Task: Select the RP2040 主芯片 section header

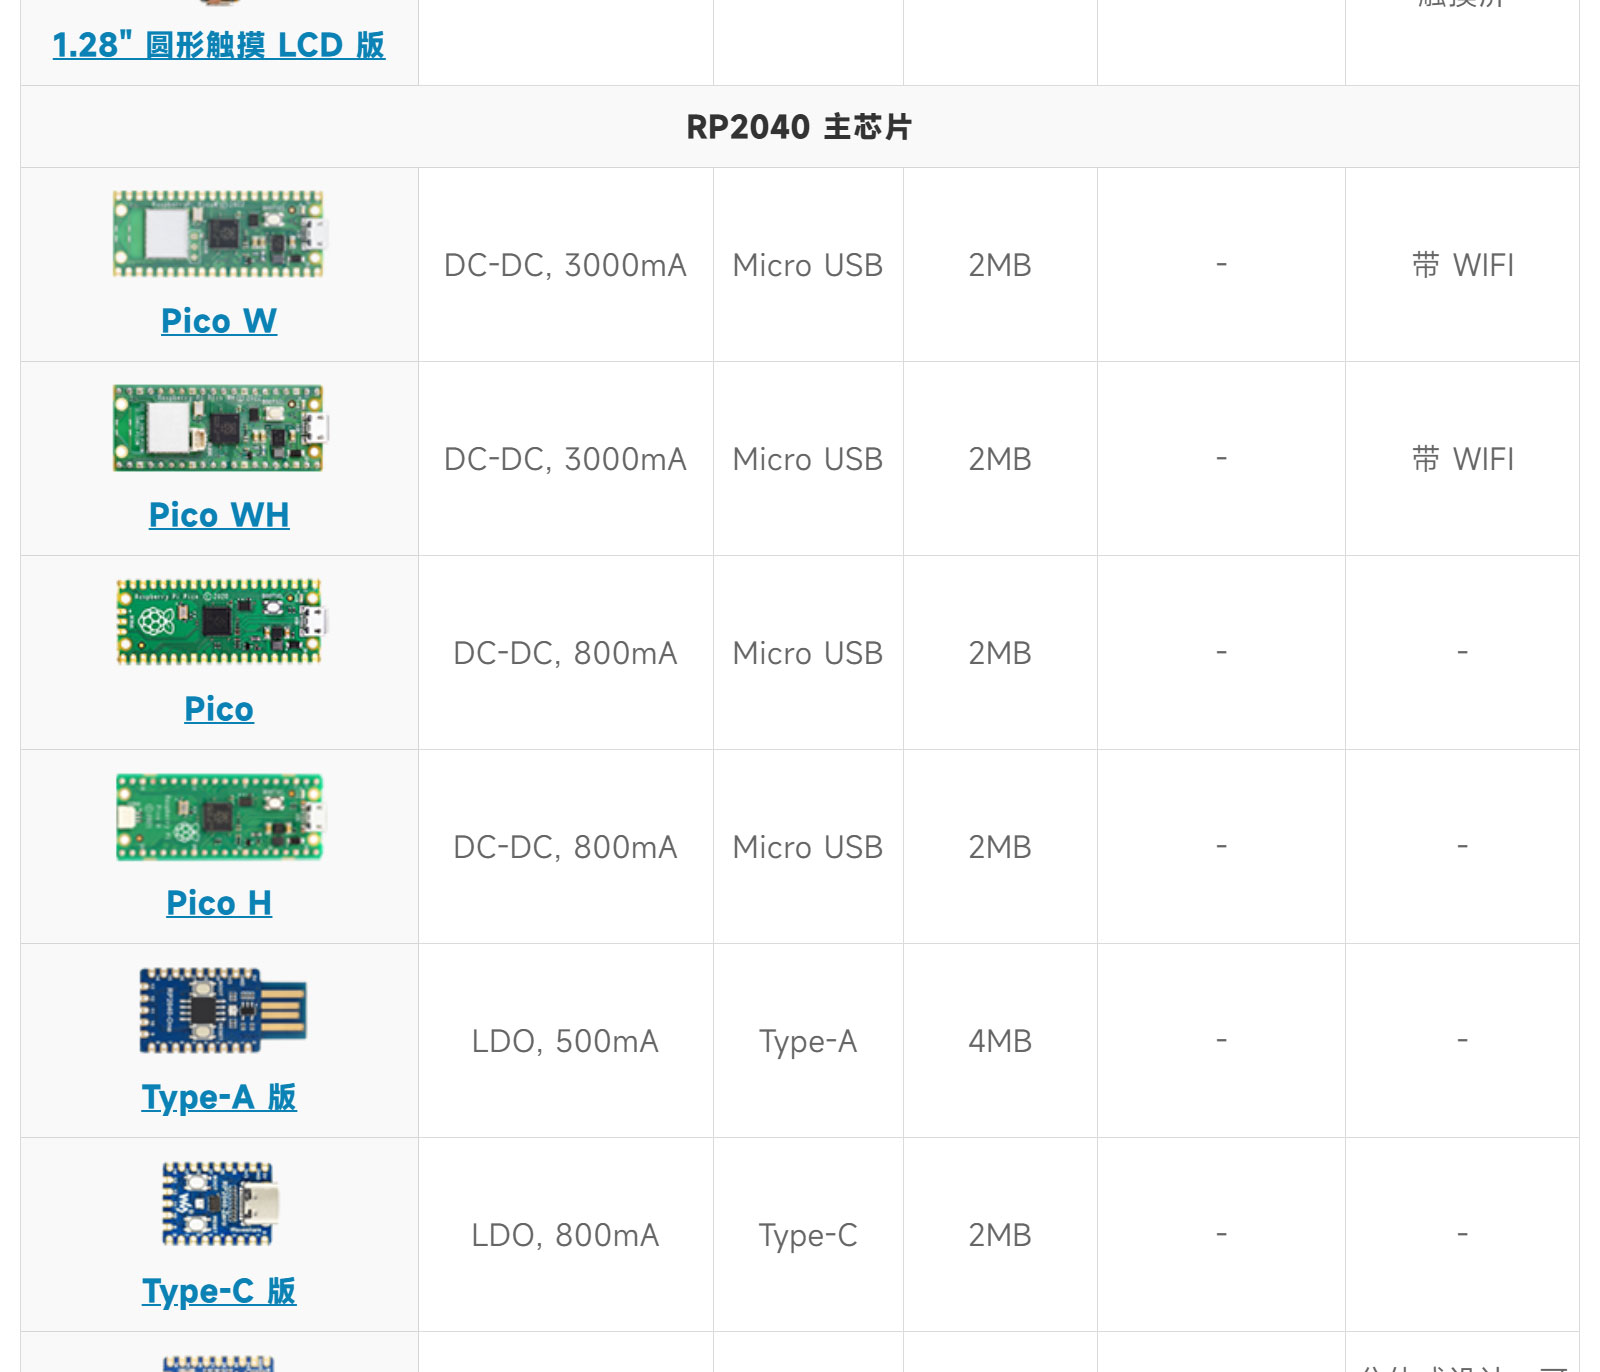Action: point(799,127)
